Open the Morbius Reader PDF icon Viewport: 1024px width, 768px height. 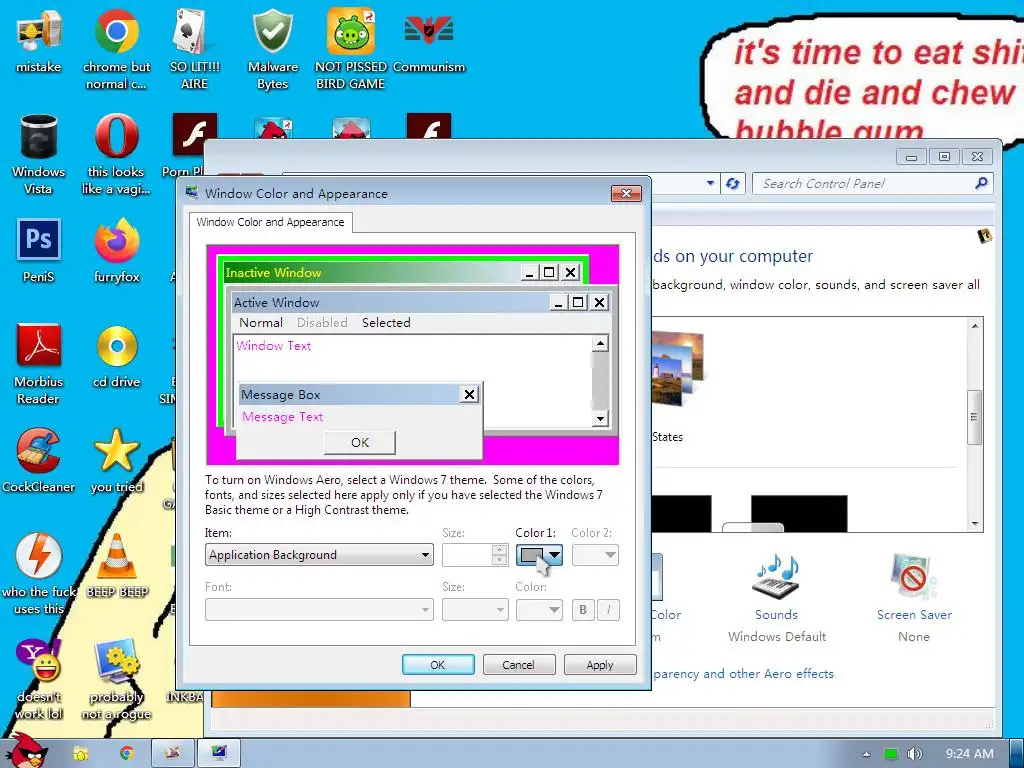tap(38, 364)
